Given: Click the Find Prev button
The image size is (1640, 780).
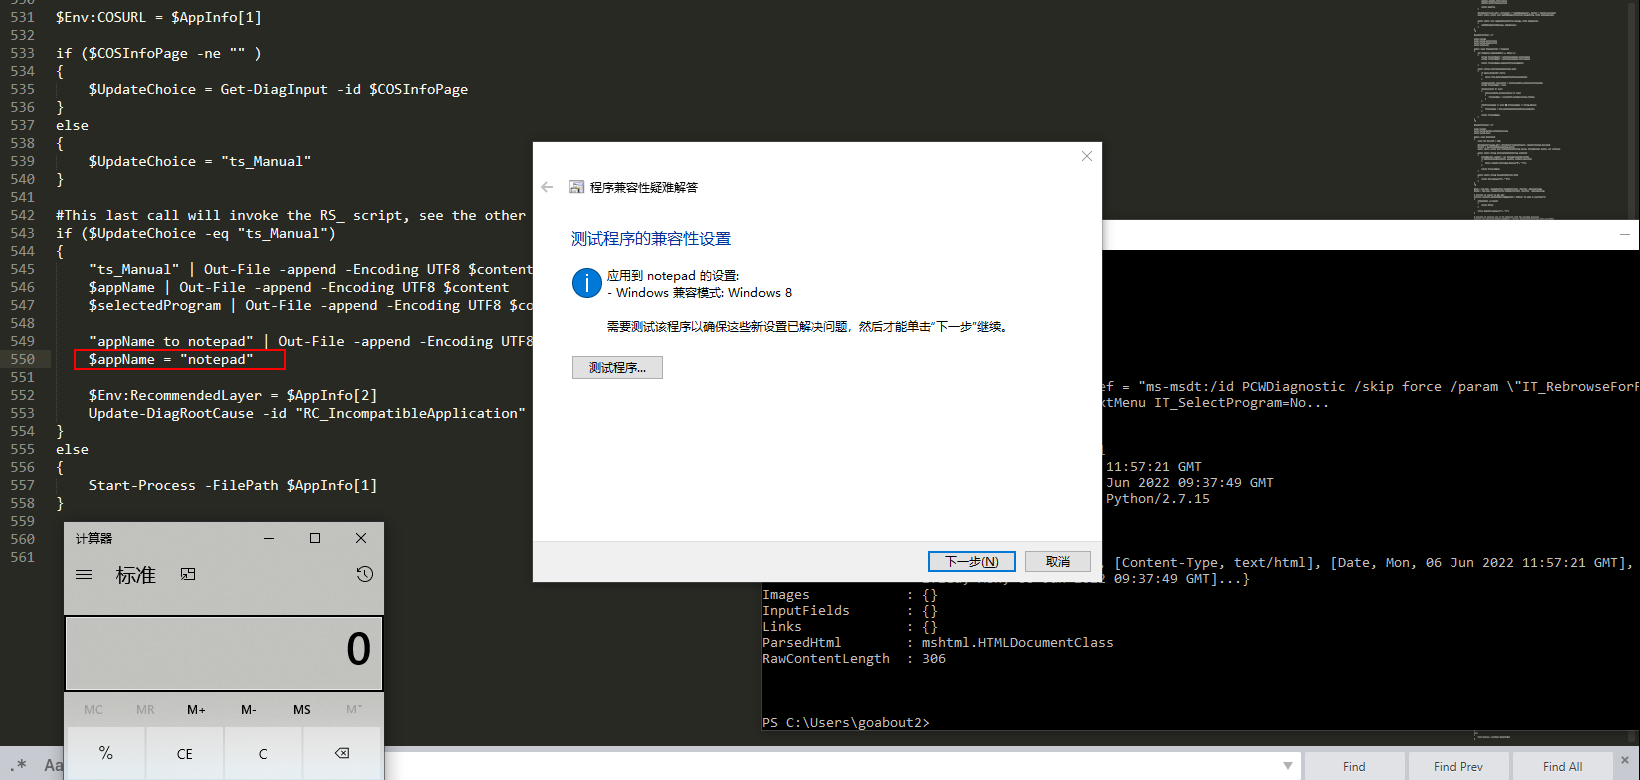Looking at the screenshot, I should click(x=1458, y=767).
